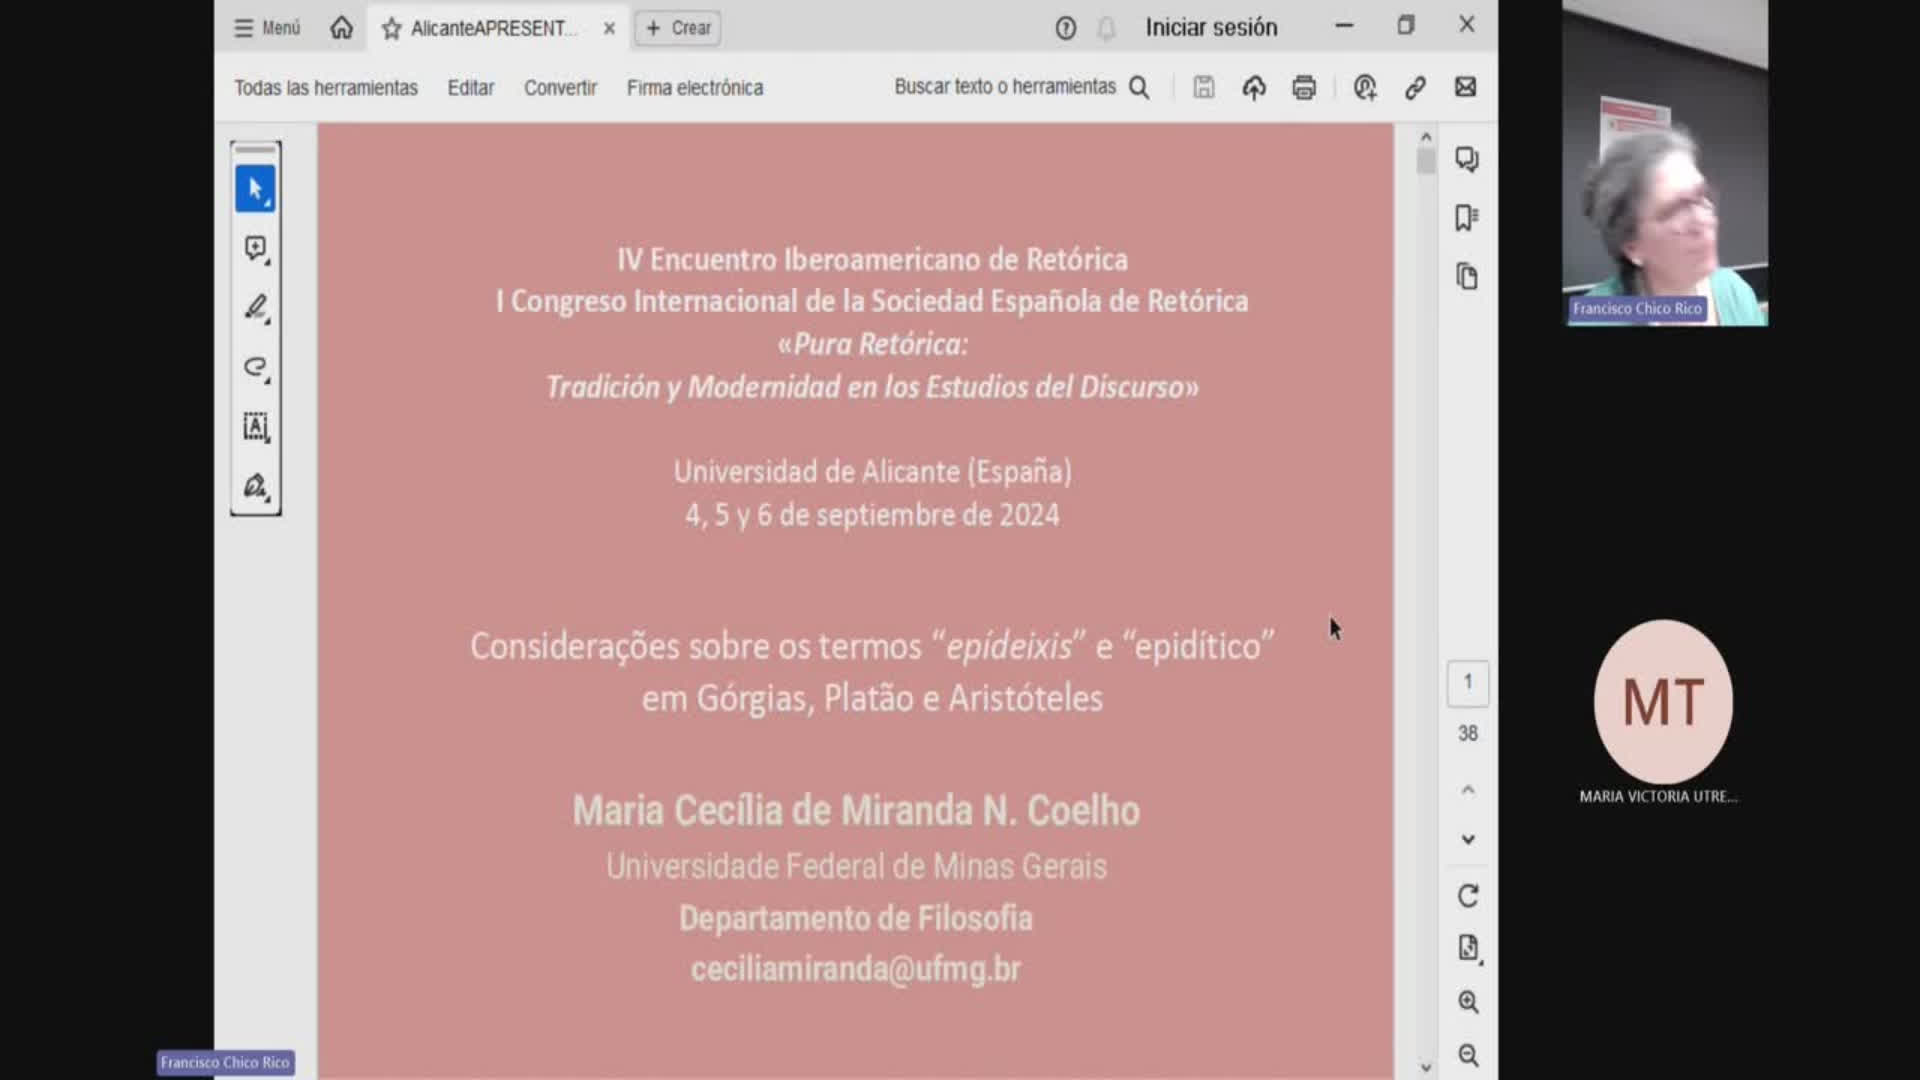Viewport: 1920px width, 1080px height.
Task: Zoom in on the document
Action: (x=1467, y=1002)
